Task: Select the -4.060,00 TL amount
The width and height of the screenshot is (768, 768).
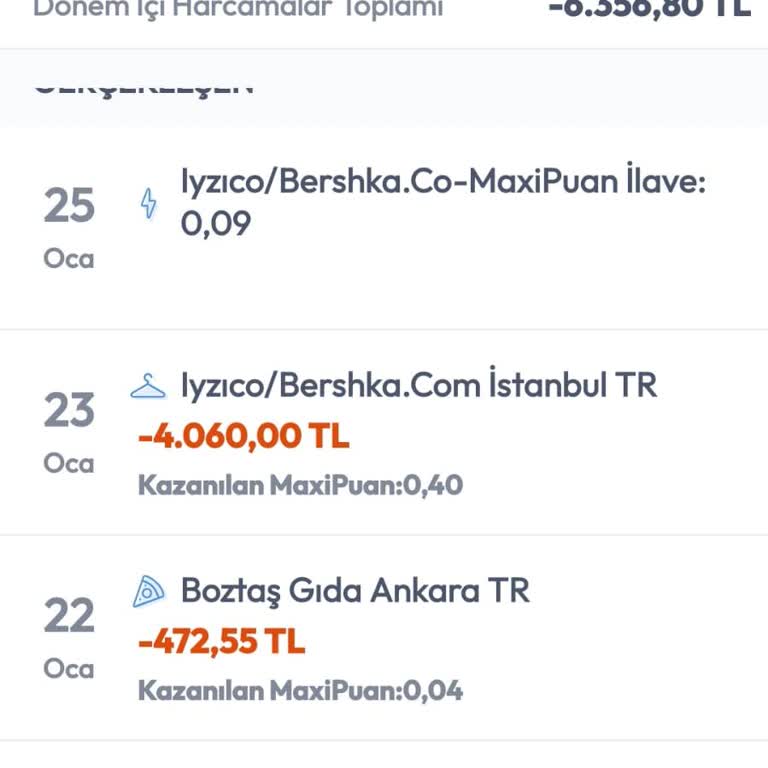Action: (x=243, y=437)
